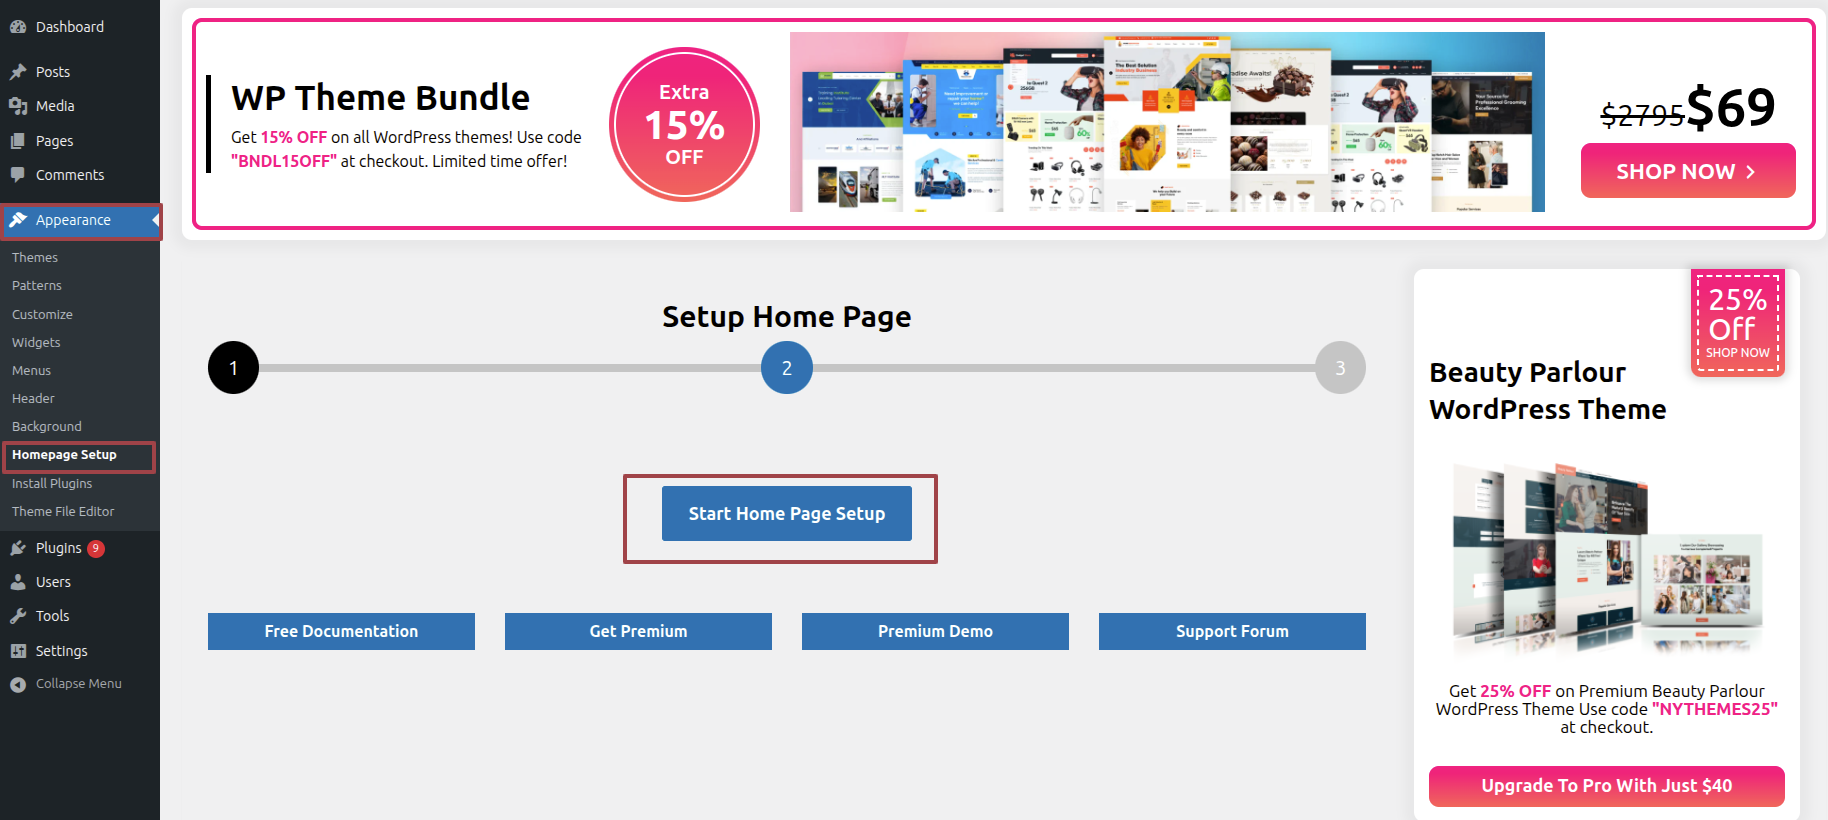Open Comments in the sidebar
1828x820 pixels.
pos(70,175)
